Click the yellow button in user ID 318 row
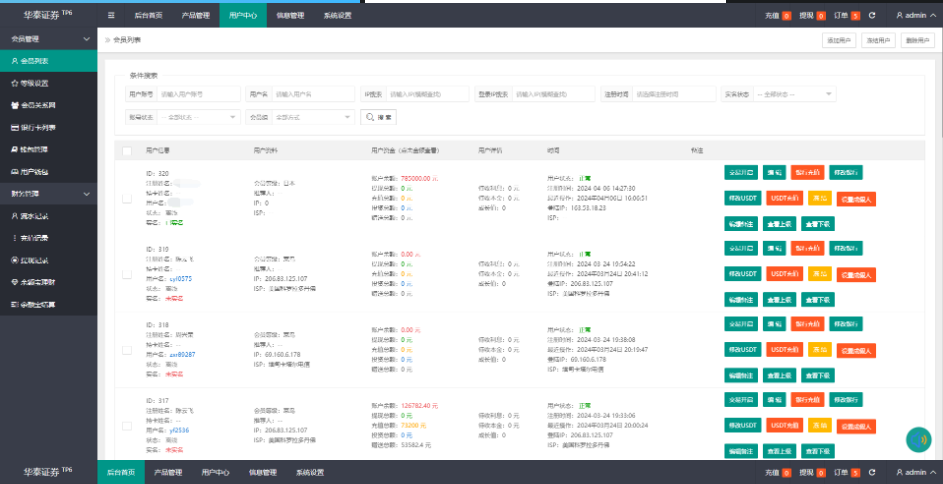 pos(820,349)
